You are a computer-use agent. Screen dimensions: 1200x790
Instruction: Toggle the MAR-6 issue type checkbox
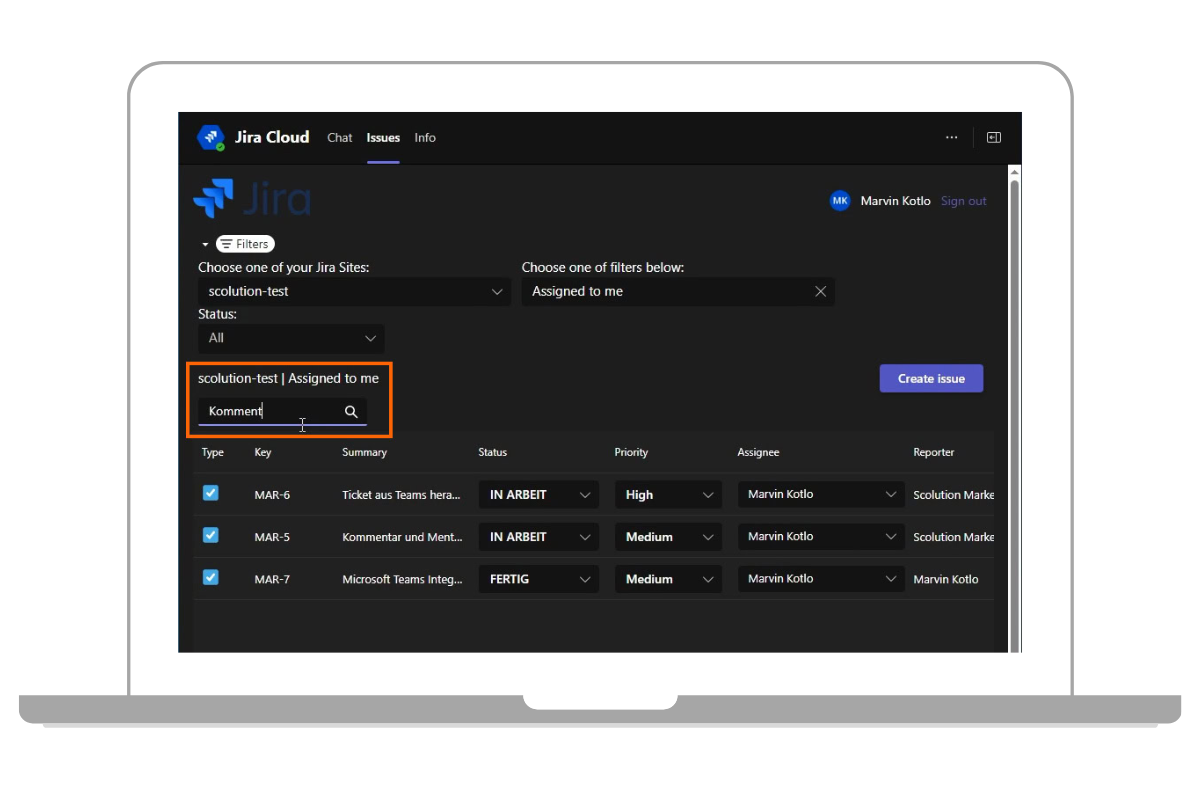click(x=211, y=493)
